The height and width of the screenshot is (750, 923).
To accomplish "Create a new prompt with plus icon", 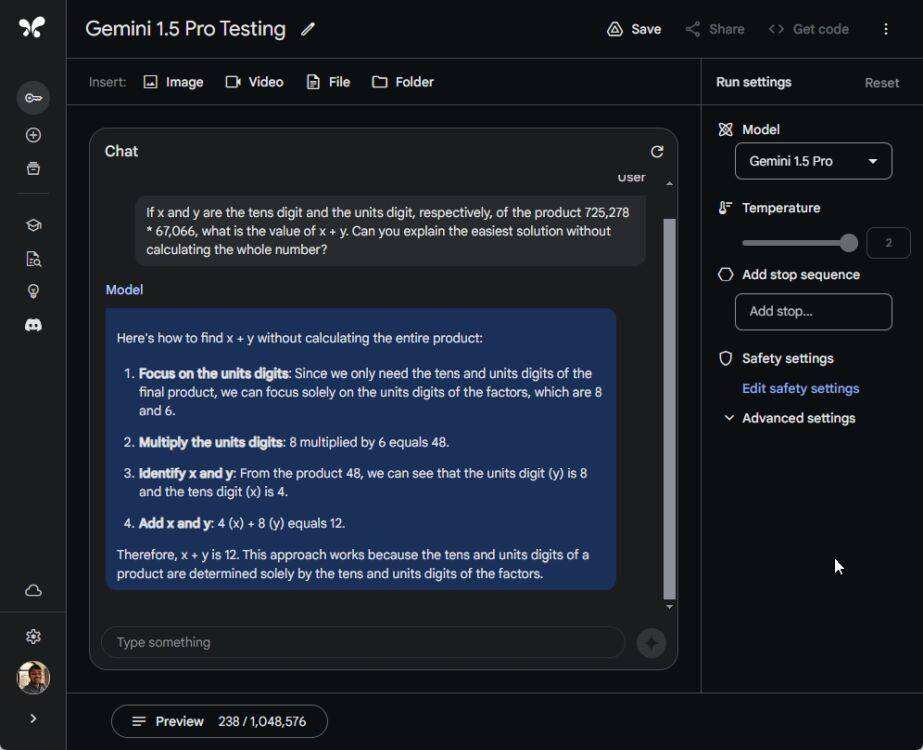I will coord(33,135).
